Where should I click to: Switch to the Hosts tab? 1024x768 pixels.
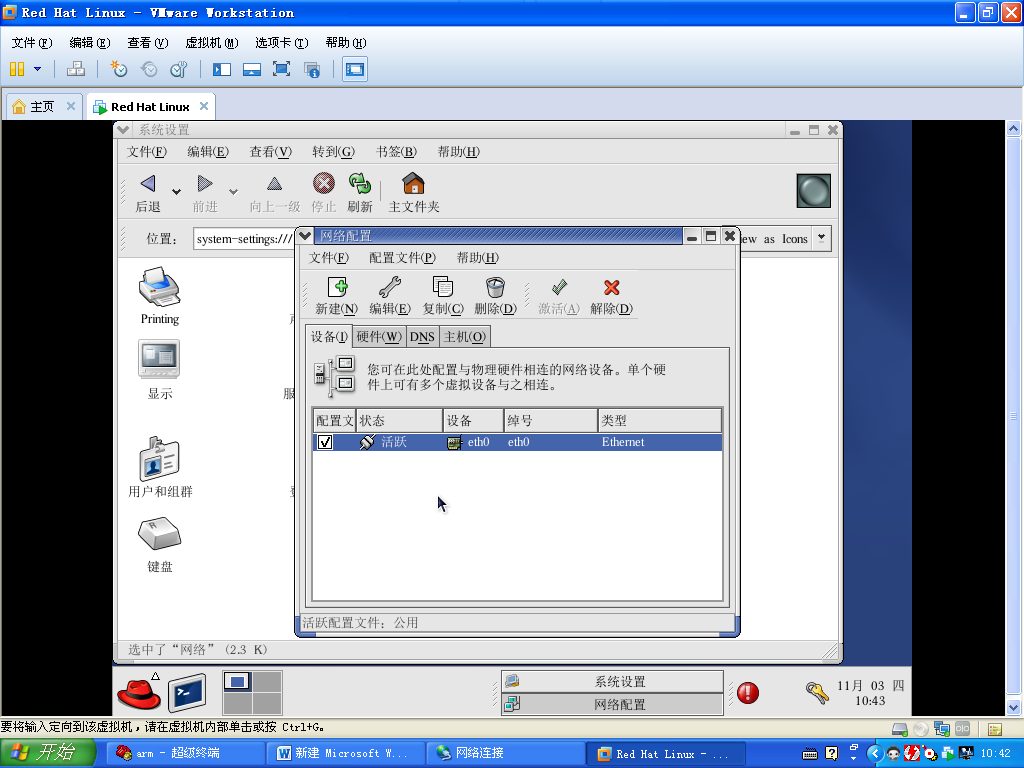464,337
